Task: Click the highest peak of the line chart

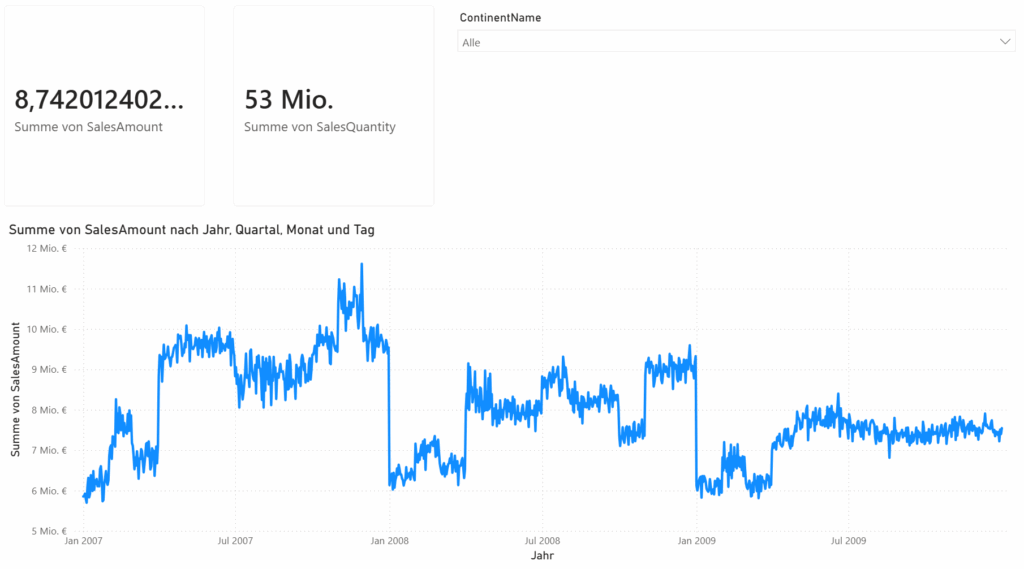Action: (361, 265)
